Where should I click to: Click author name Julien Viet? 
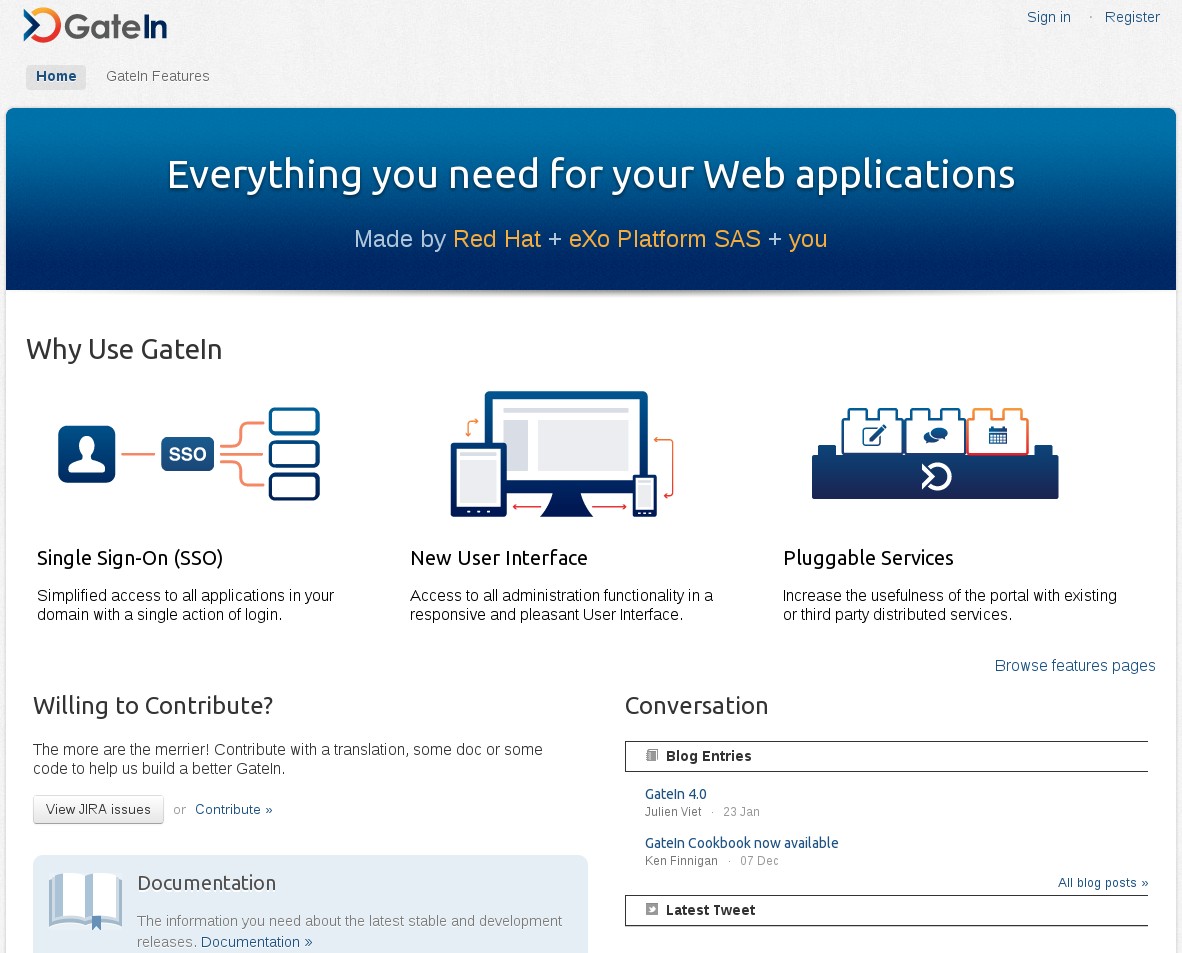coord(672,811)
